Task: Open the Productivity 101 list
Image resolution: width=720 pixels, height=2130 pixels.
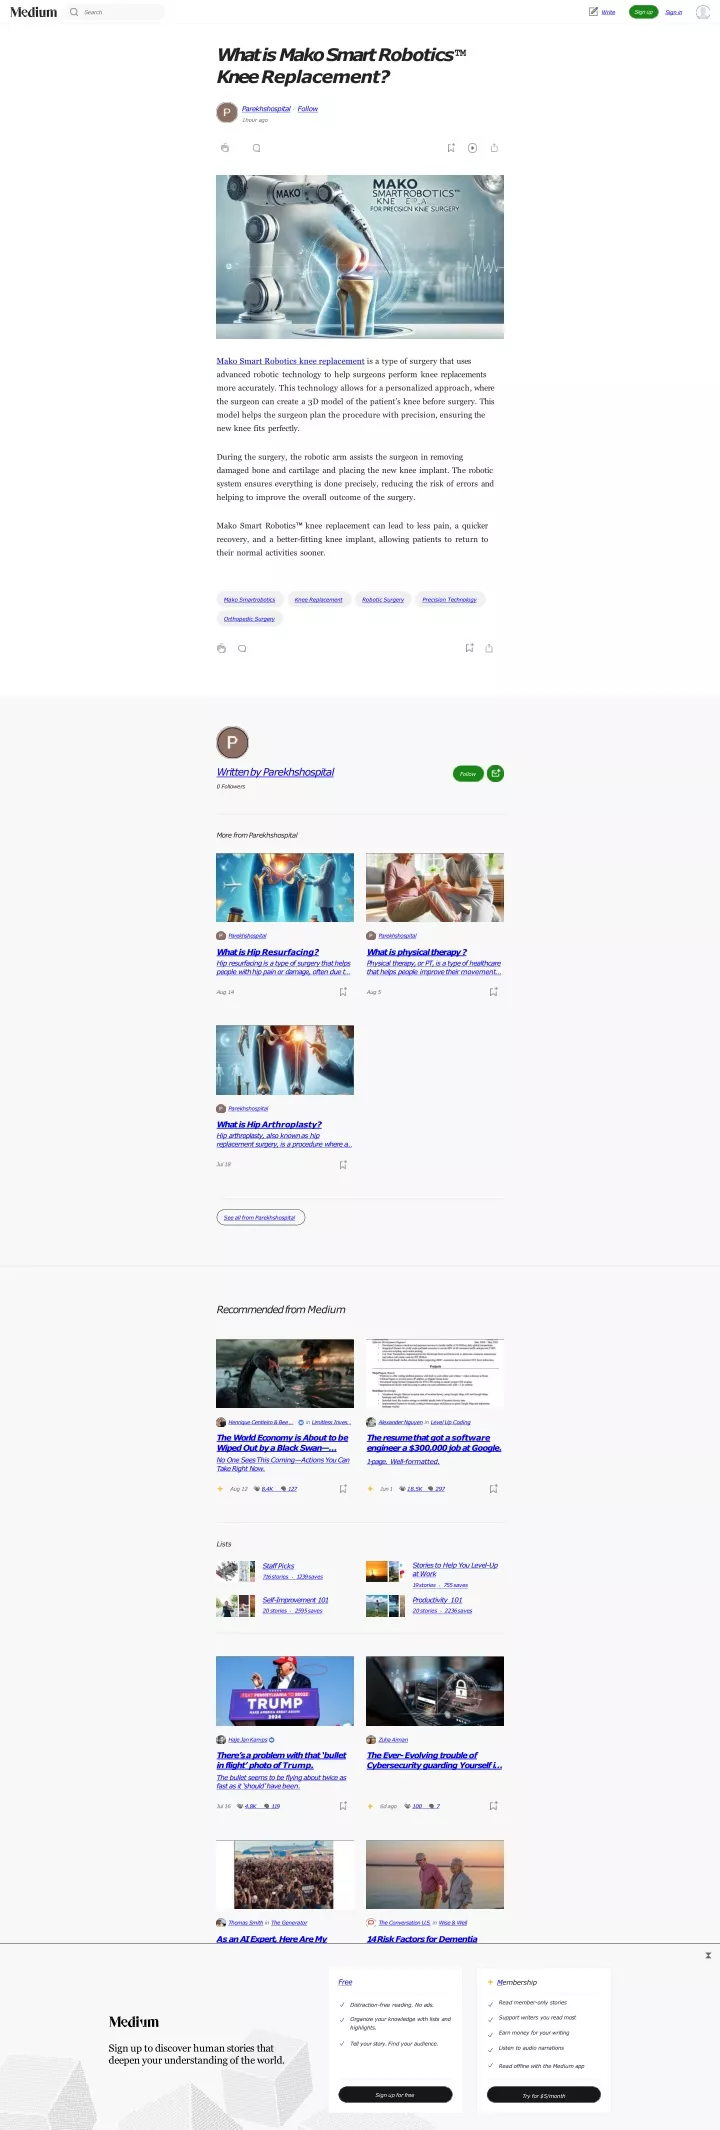Action: pos(437,1600)
